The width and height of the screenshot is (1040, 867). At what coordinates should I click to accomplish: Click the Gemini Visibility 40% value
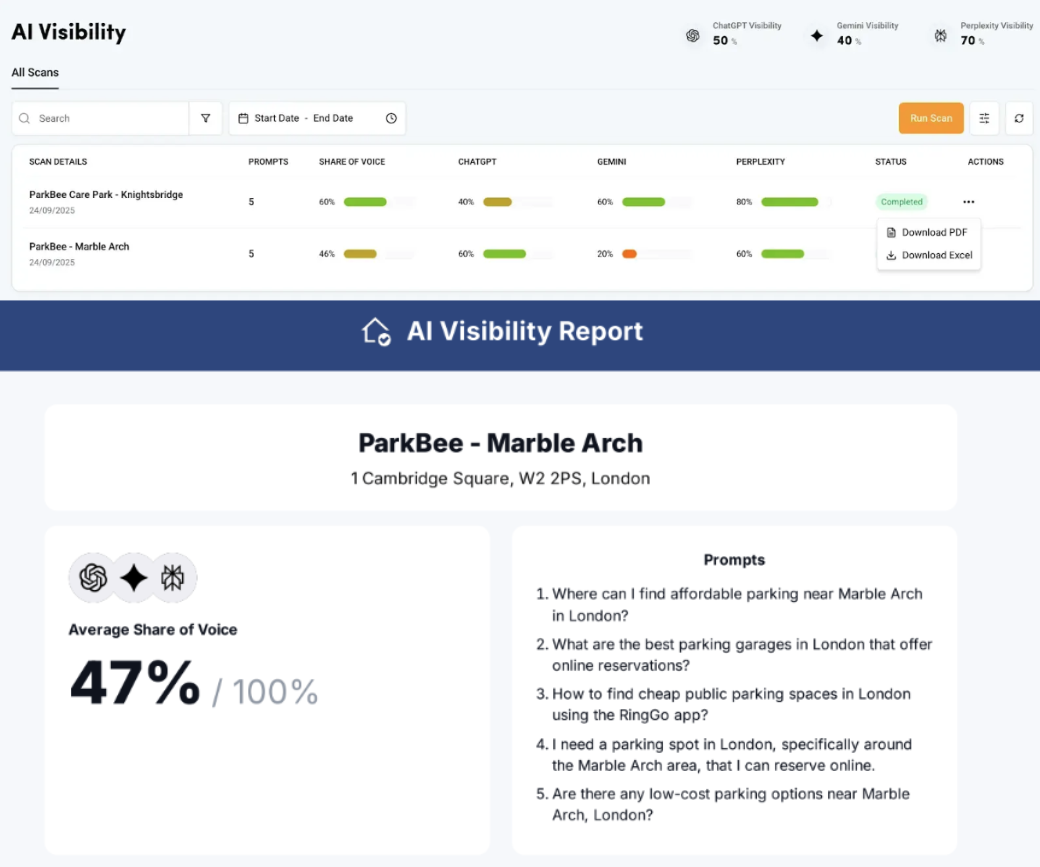(848, 40)
